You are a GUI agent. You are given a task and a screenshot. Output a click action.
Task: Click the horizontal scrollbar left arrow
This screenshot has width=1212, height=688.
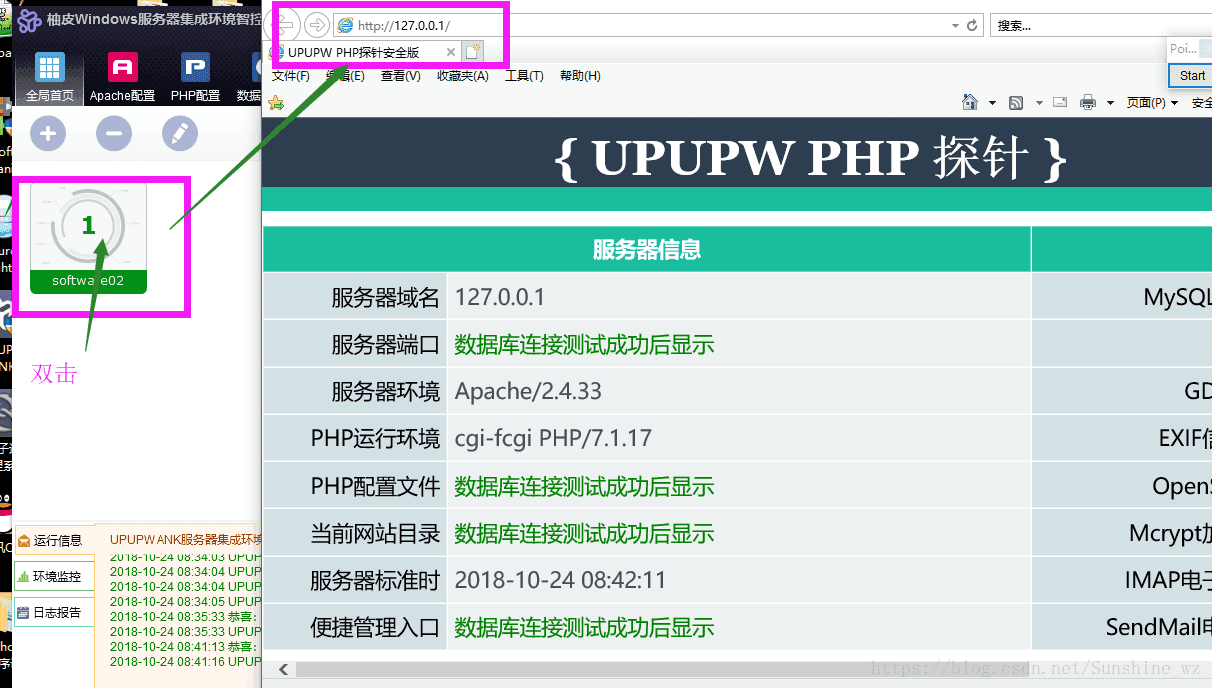click(284, 669)
